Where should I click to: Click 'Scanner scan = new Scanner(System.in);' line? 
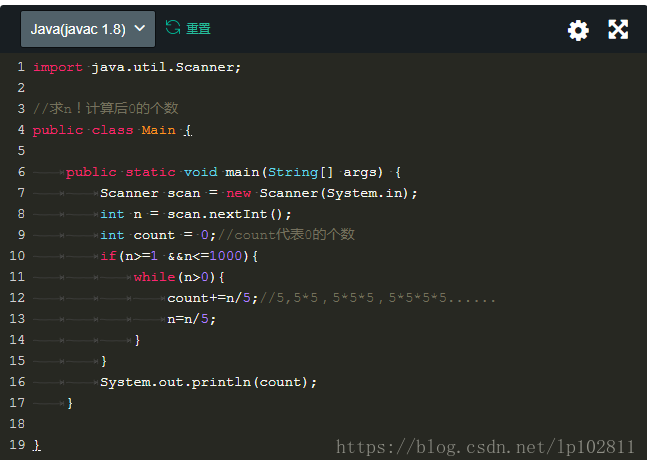point(259,193)
